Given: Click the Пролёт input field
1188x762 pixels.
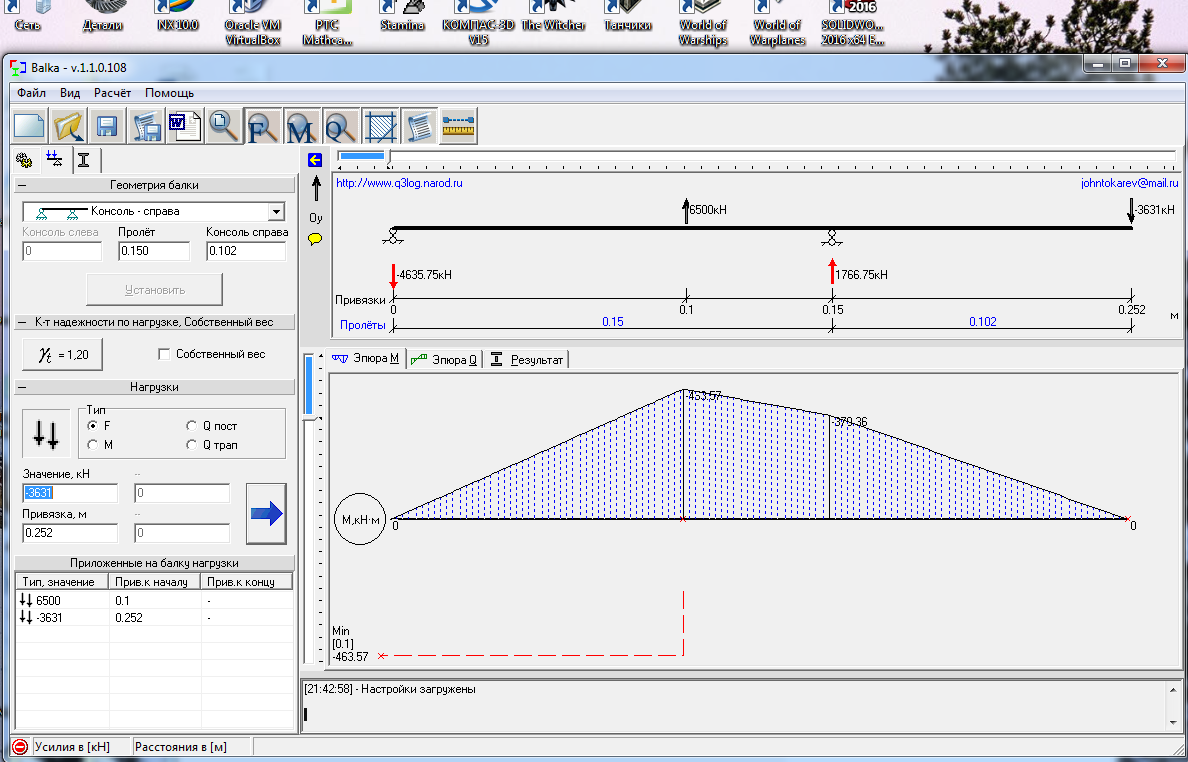Looking at the screenshot, I should point(154,251).
